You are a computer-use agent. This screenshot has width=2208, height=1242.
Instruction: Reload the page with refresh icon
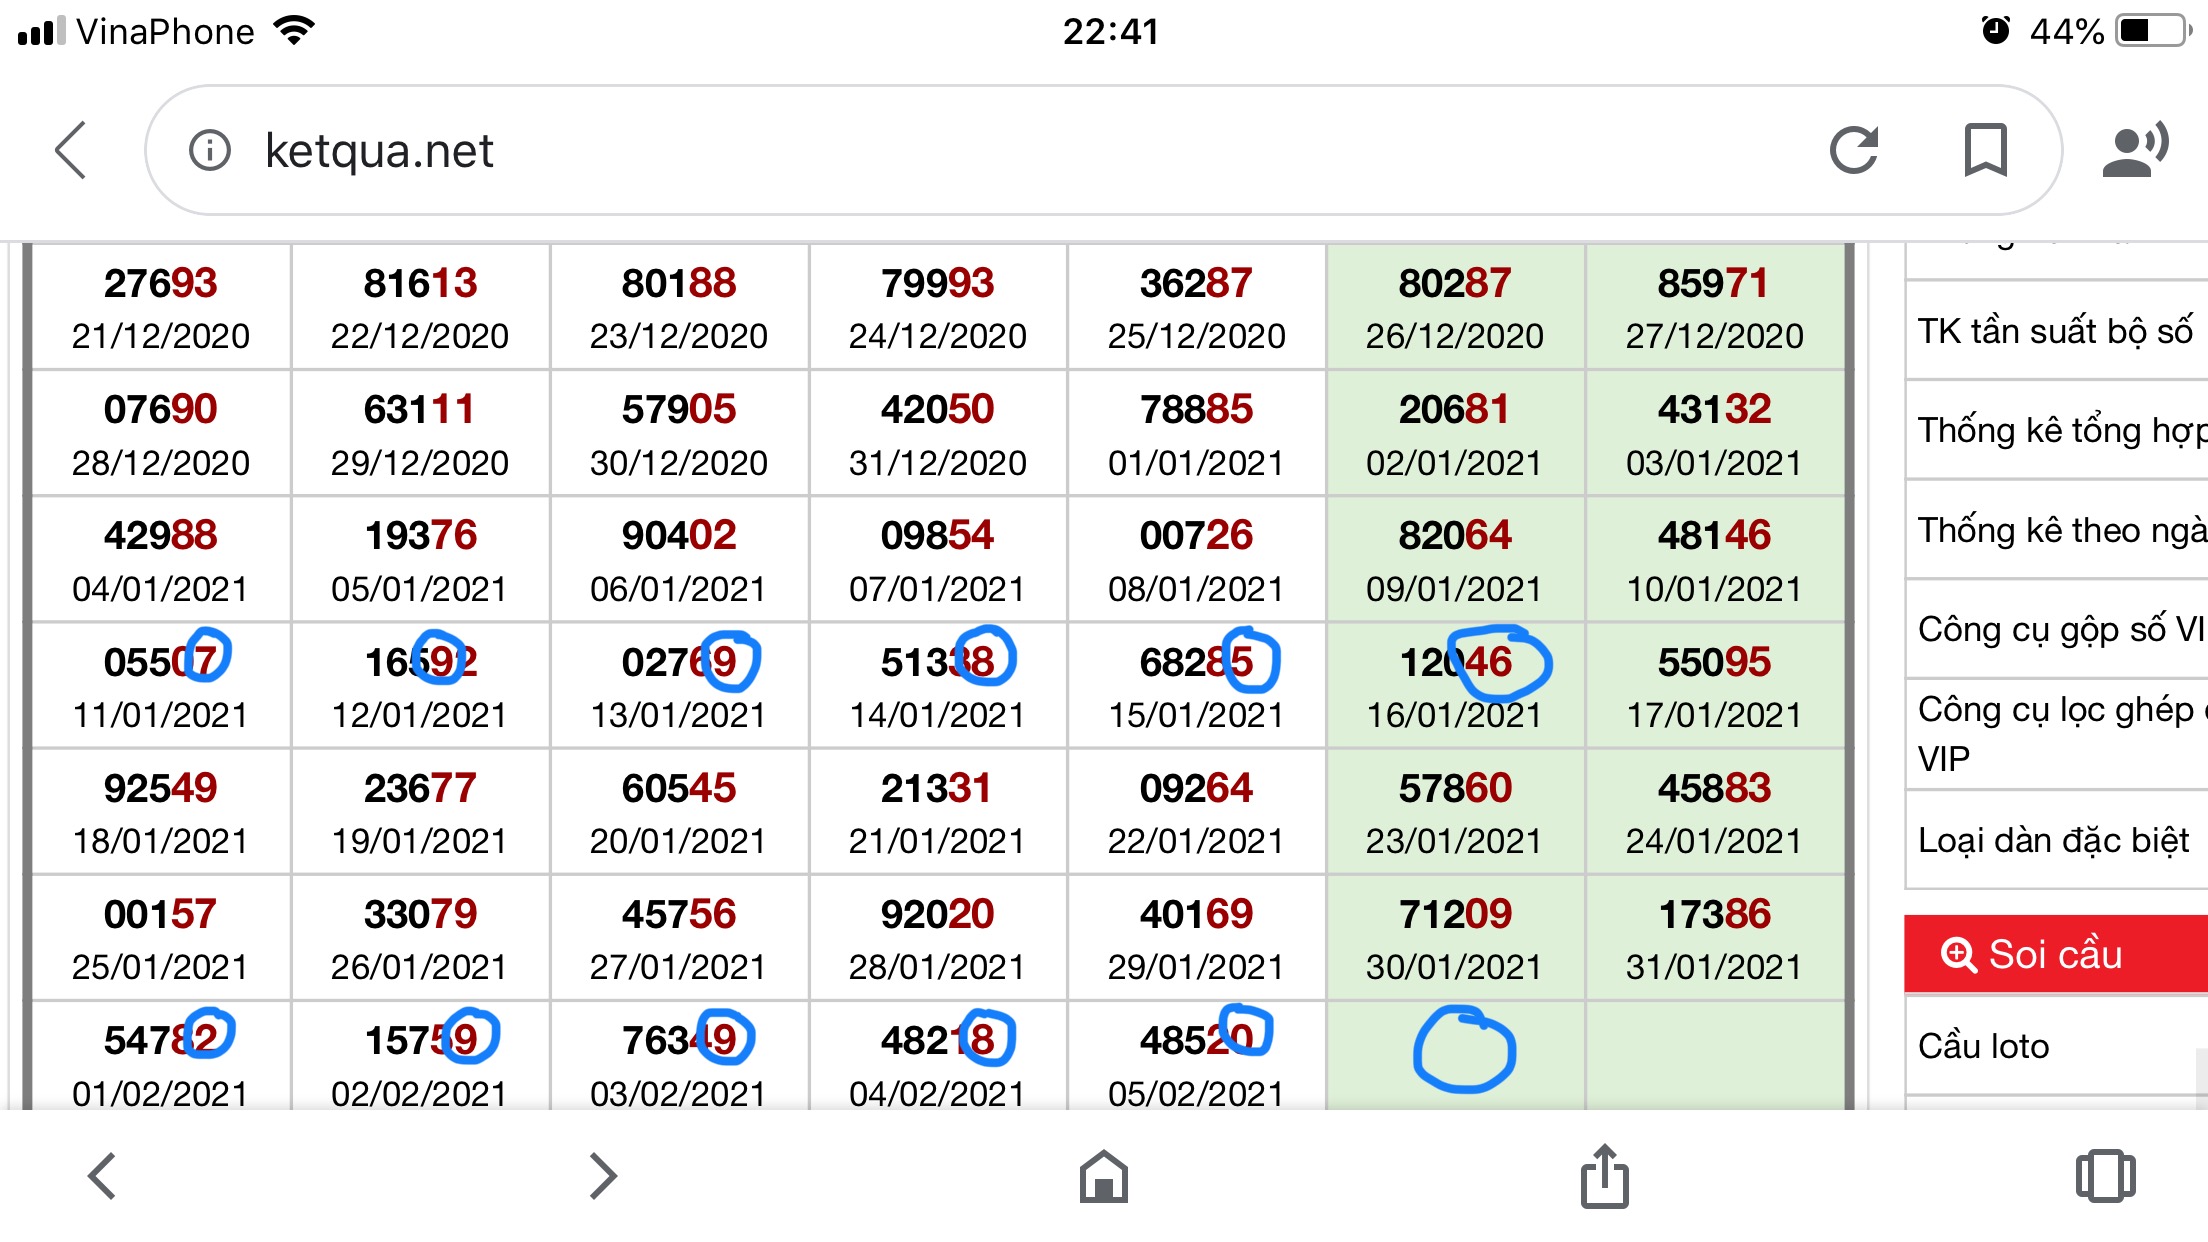pos(1853,151)
